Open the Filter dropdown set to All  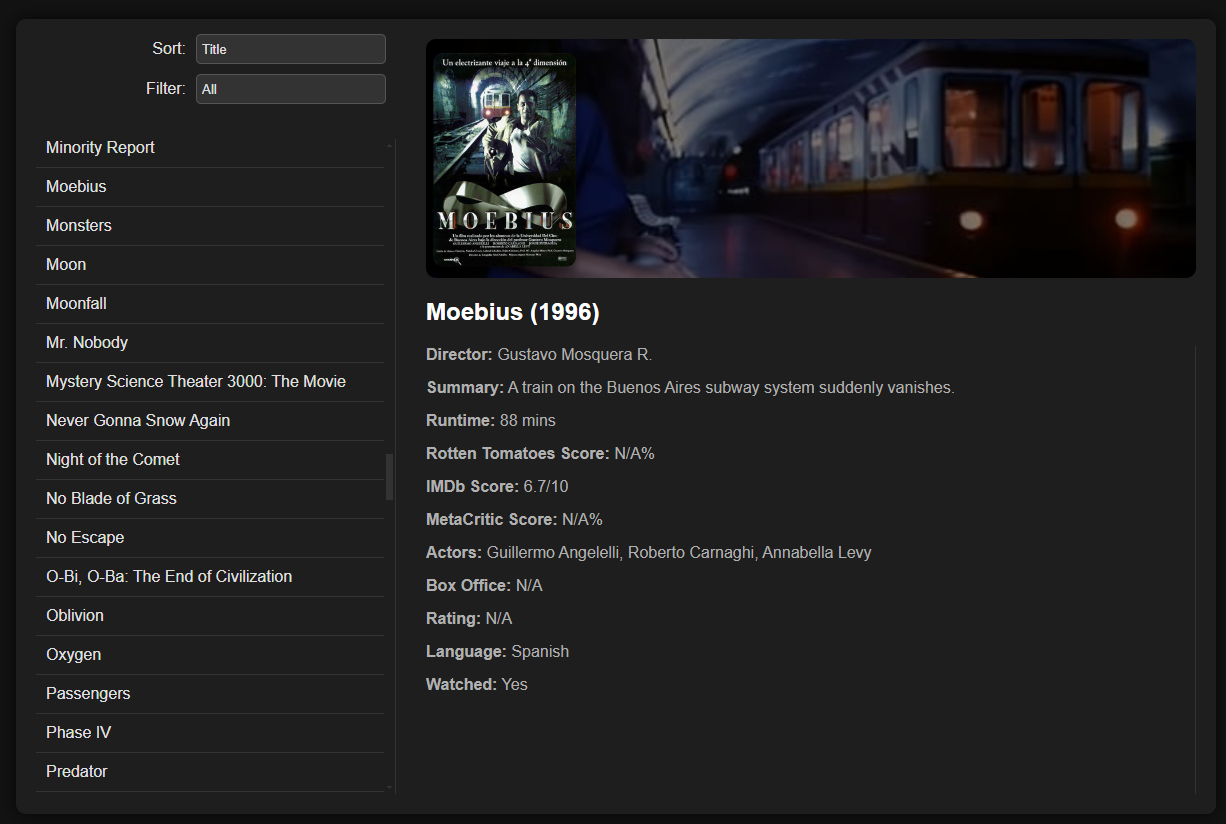291,89
